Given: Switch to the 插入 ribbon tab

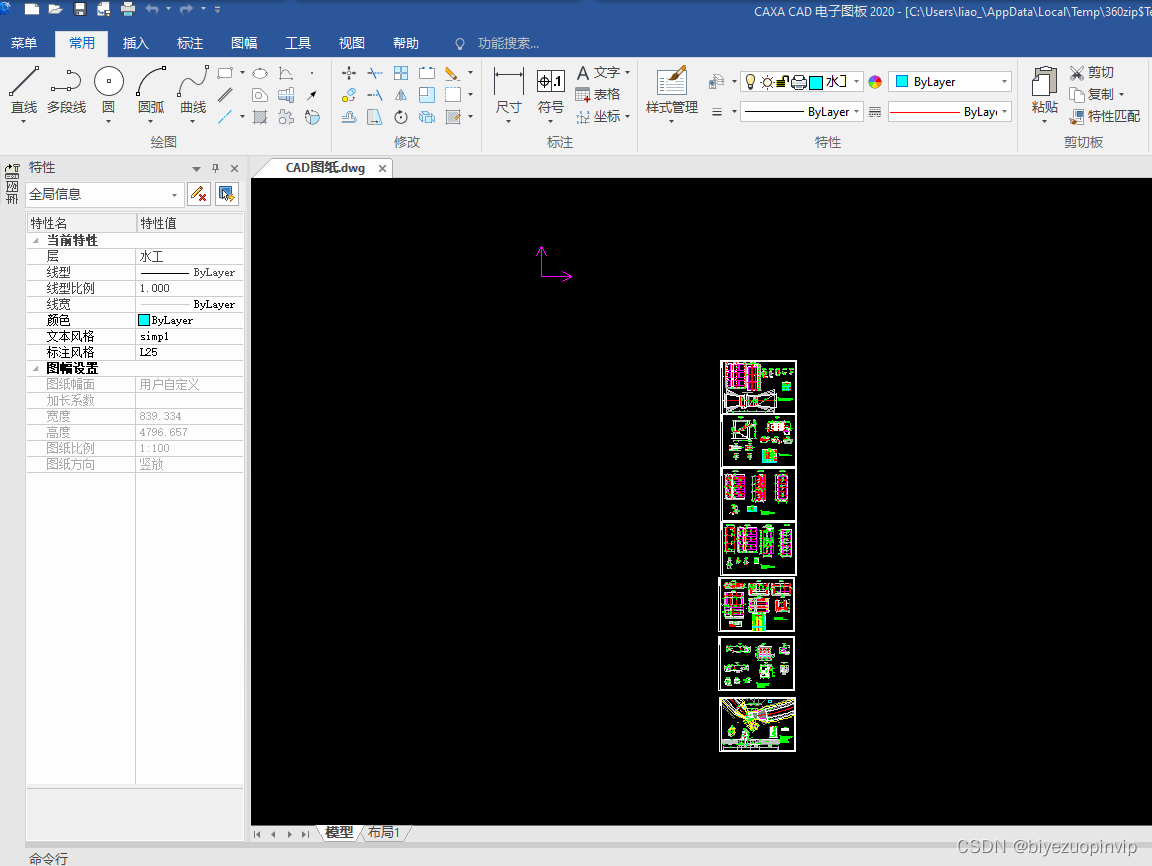Looking at the screenshot, I should pos(135,43).
